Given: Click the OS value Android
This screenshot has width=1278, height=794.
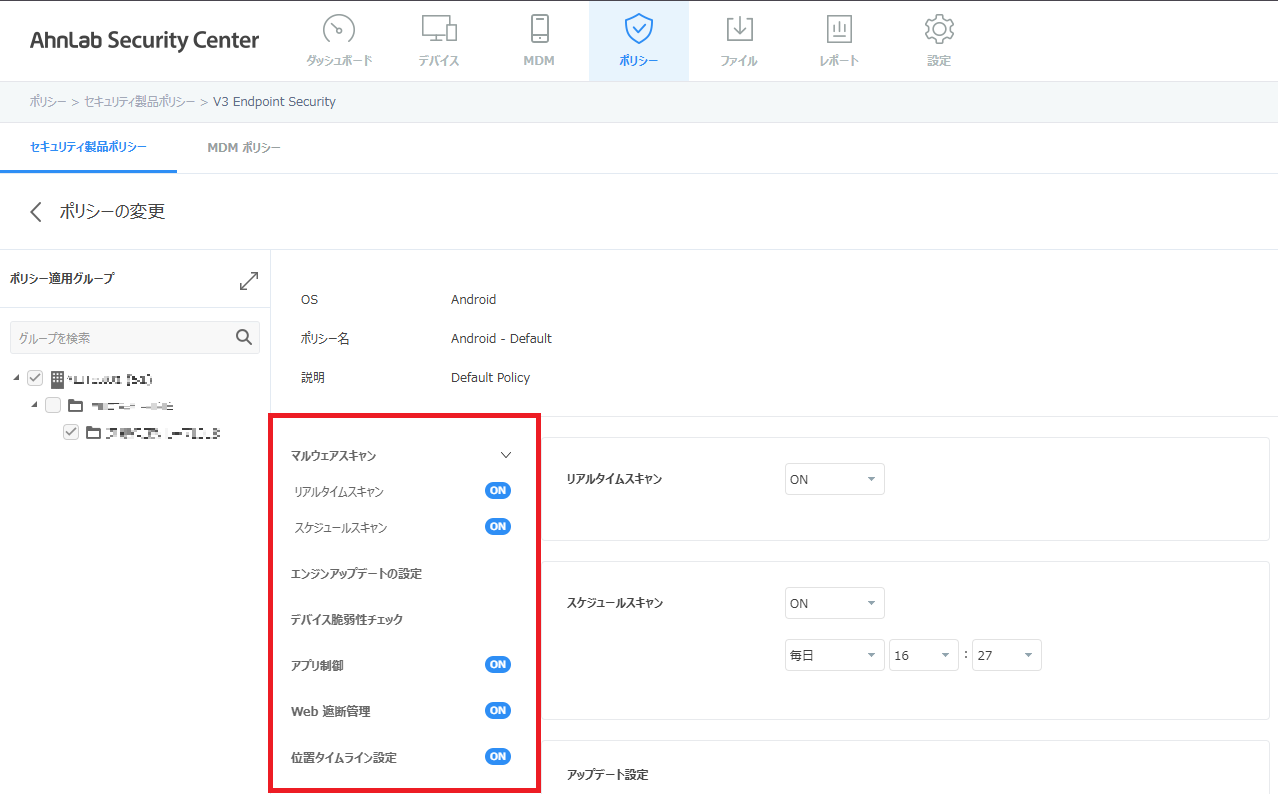Looking at the screenshot, I should point(473,299).
